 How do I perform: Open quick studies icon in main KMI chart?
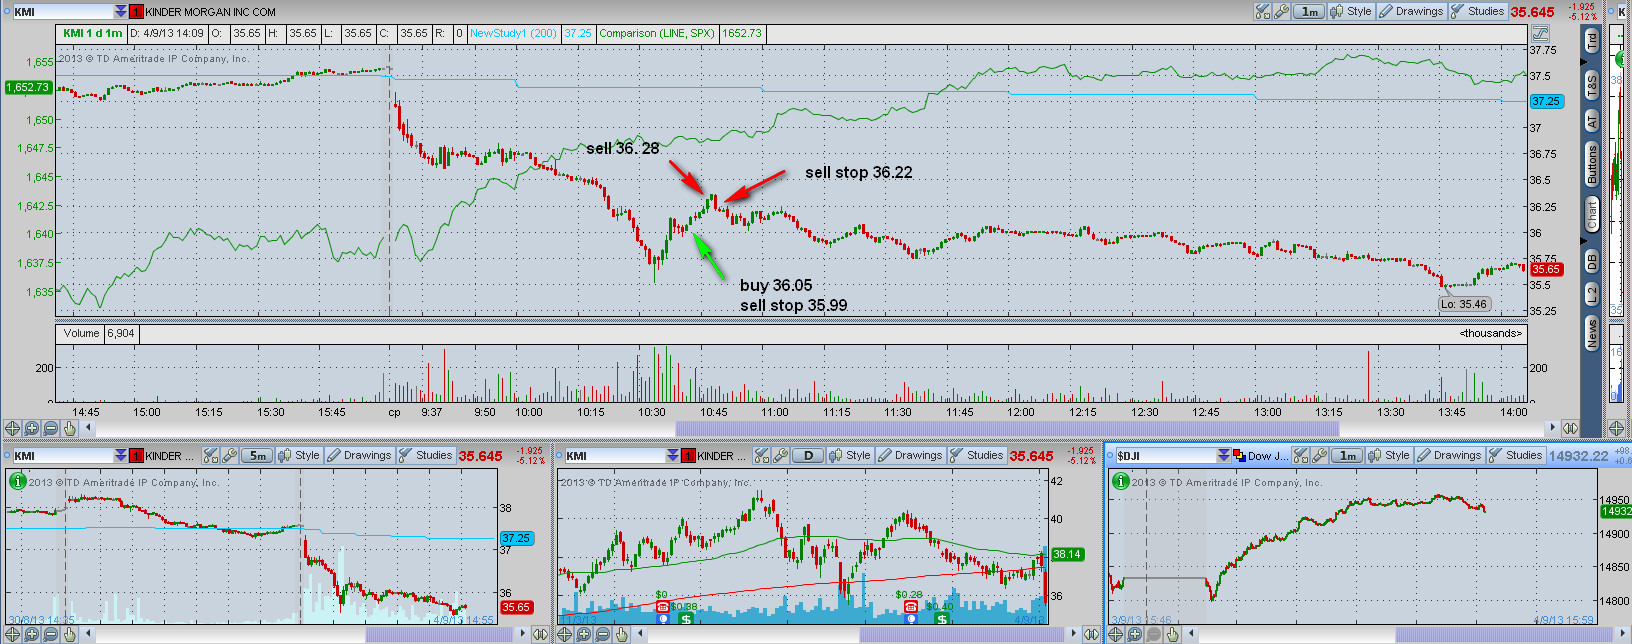coord(1264,11)
